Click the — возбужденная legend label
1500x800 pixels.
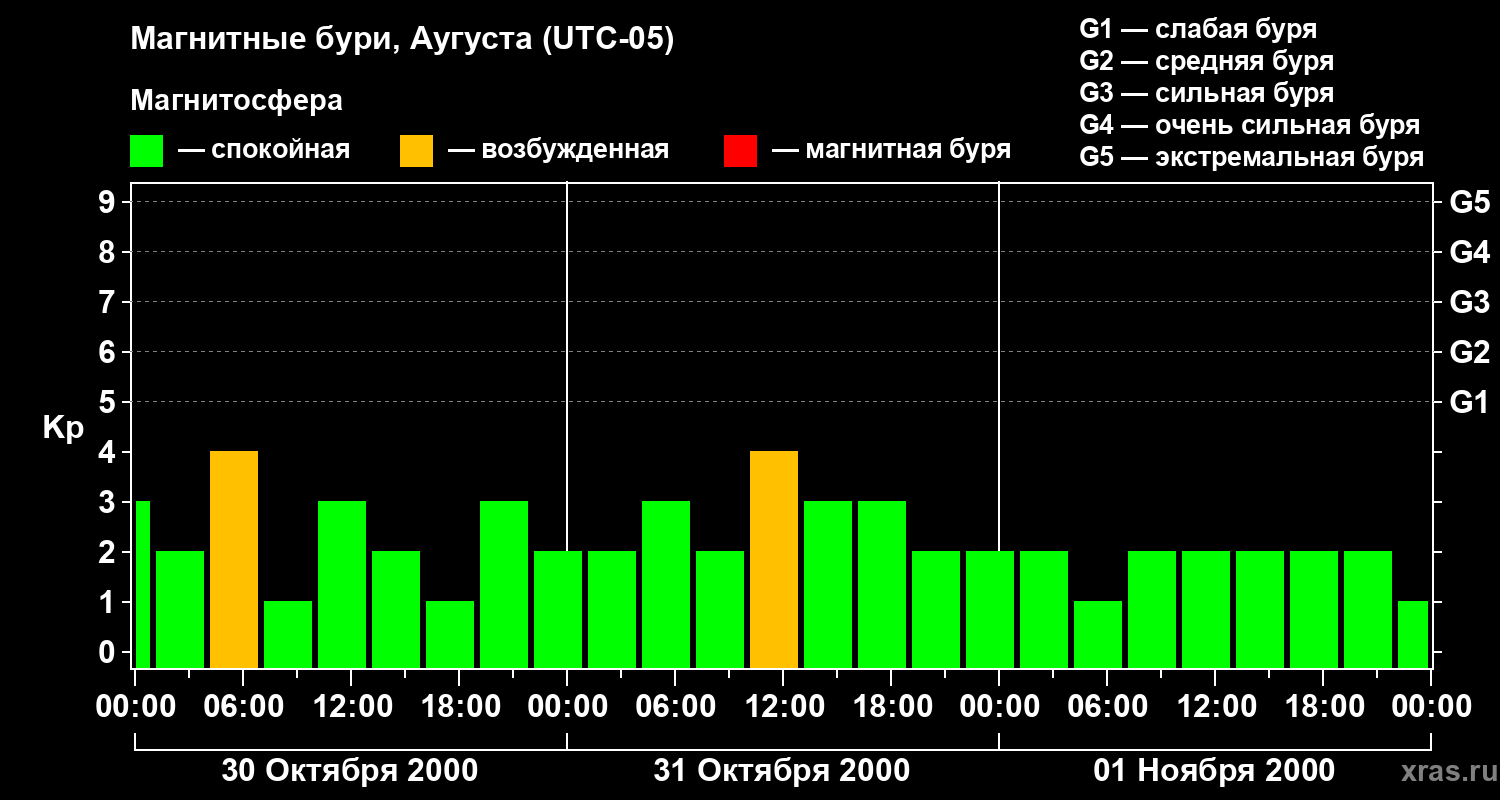(558, 150)
